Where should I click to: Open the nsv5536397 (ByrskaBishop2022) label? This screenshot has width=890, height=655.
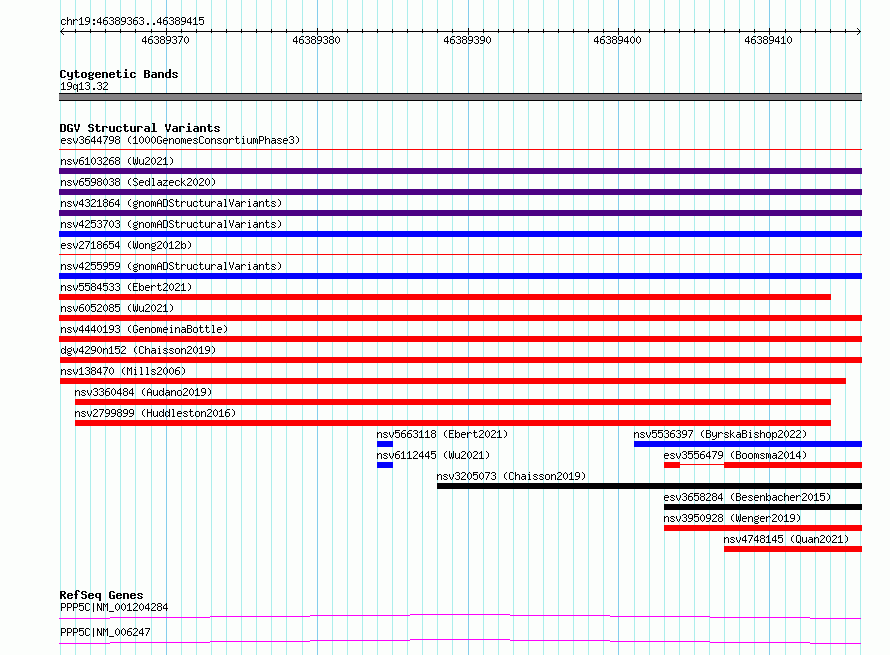pyautogui.click(x=720, y=434)
